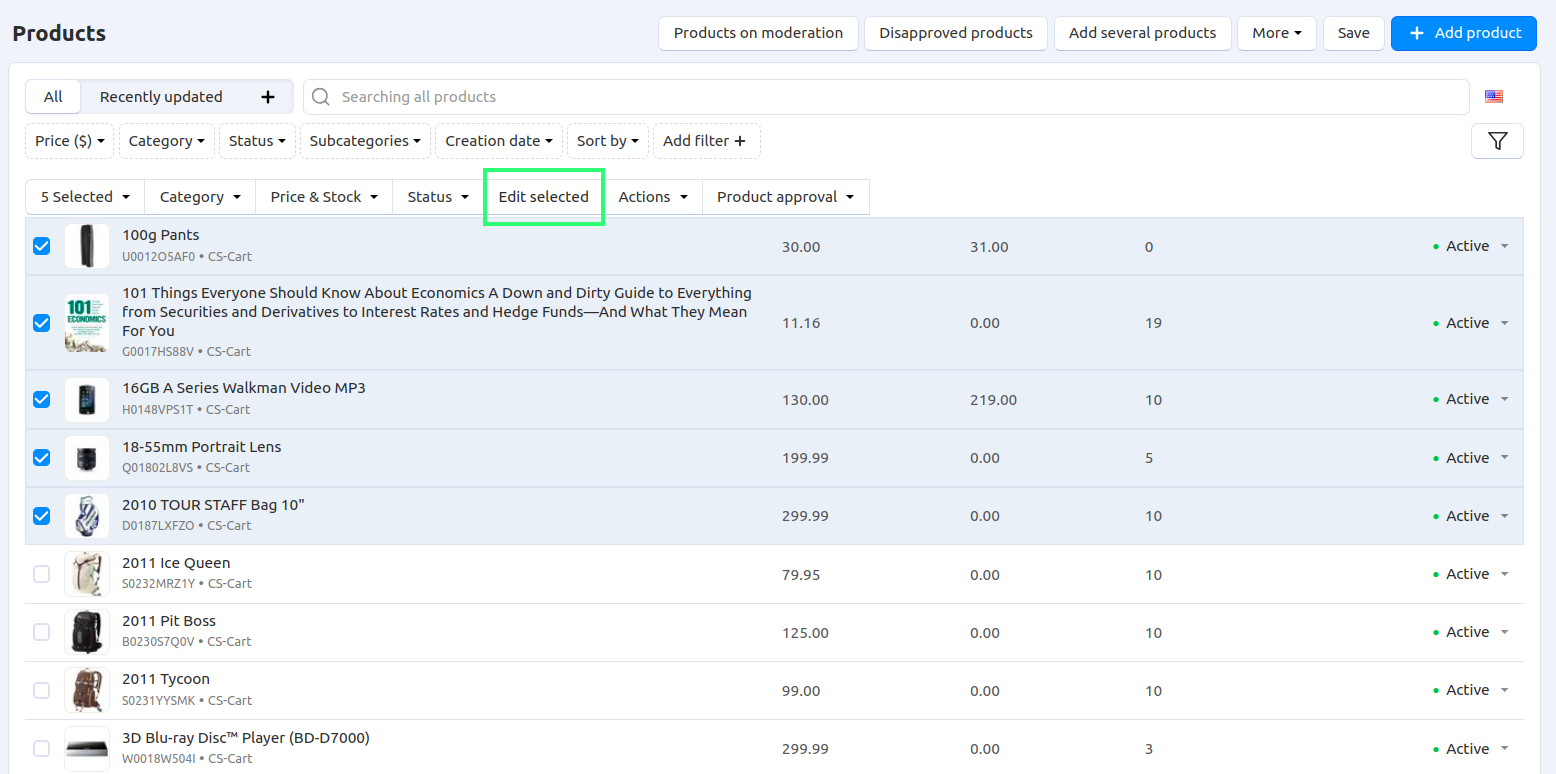Change Active status of 100g Pants
Viewport: 1556px width, 774px height.
point(1471,246)
